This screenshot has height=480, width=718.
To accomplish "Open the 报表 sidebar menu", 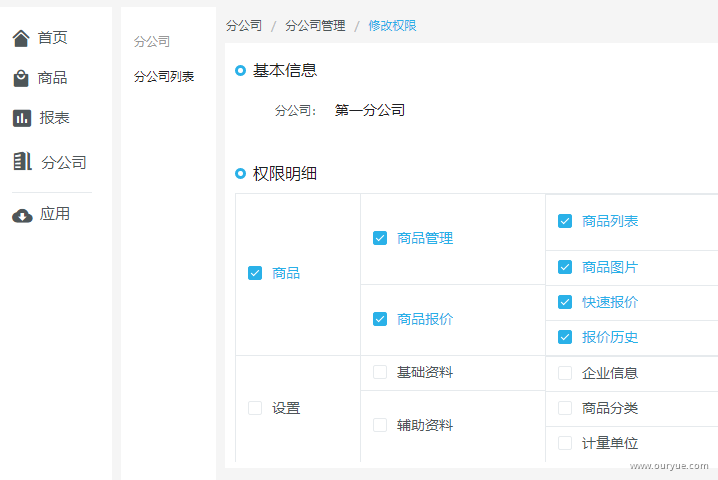I will (x=55, y=118).
